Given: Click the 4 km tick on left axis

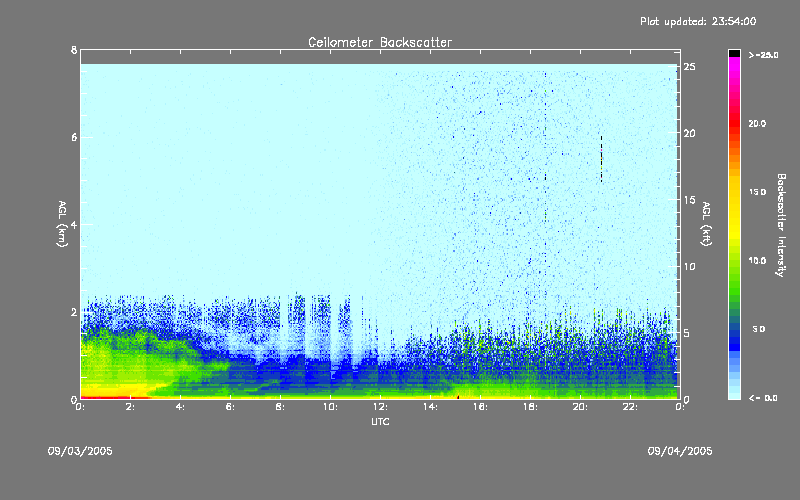Looking at the screenshot, I should [x=74, y=224].
